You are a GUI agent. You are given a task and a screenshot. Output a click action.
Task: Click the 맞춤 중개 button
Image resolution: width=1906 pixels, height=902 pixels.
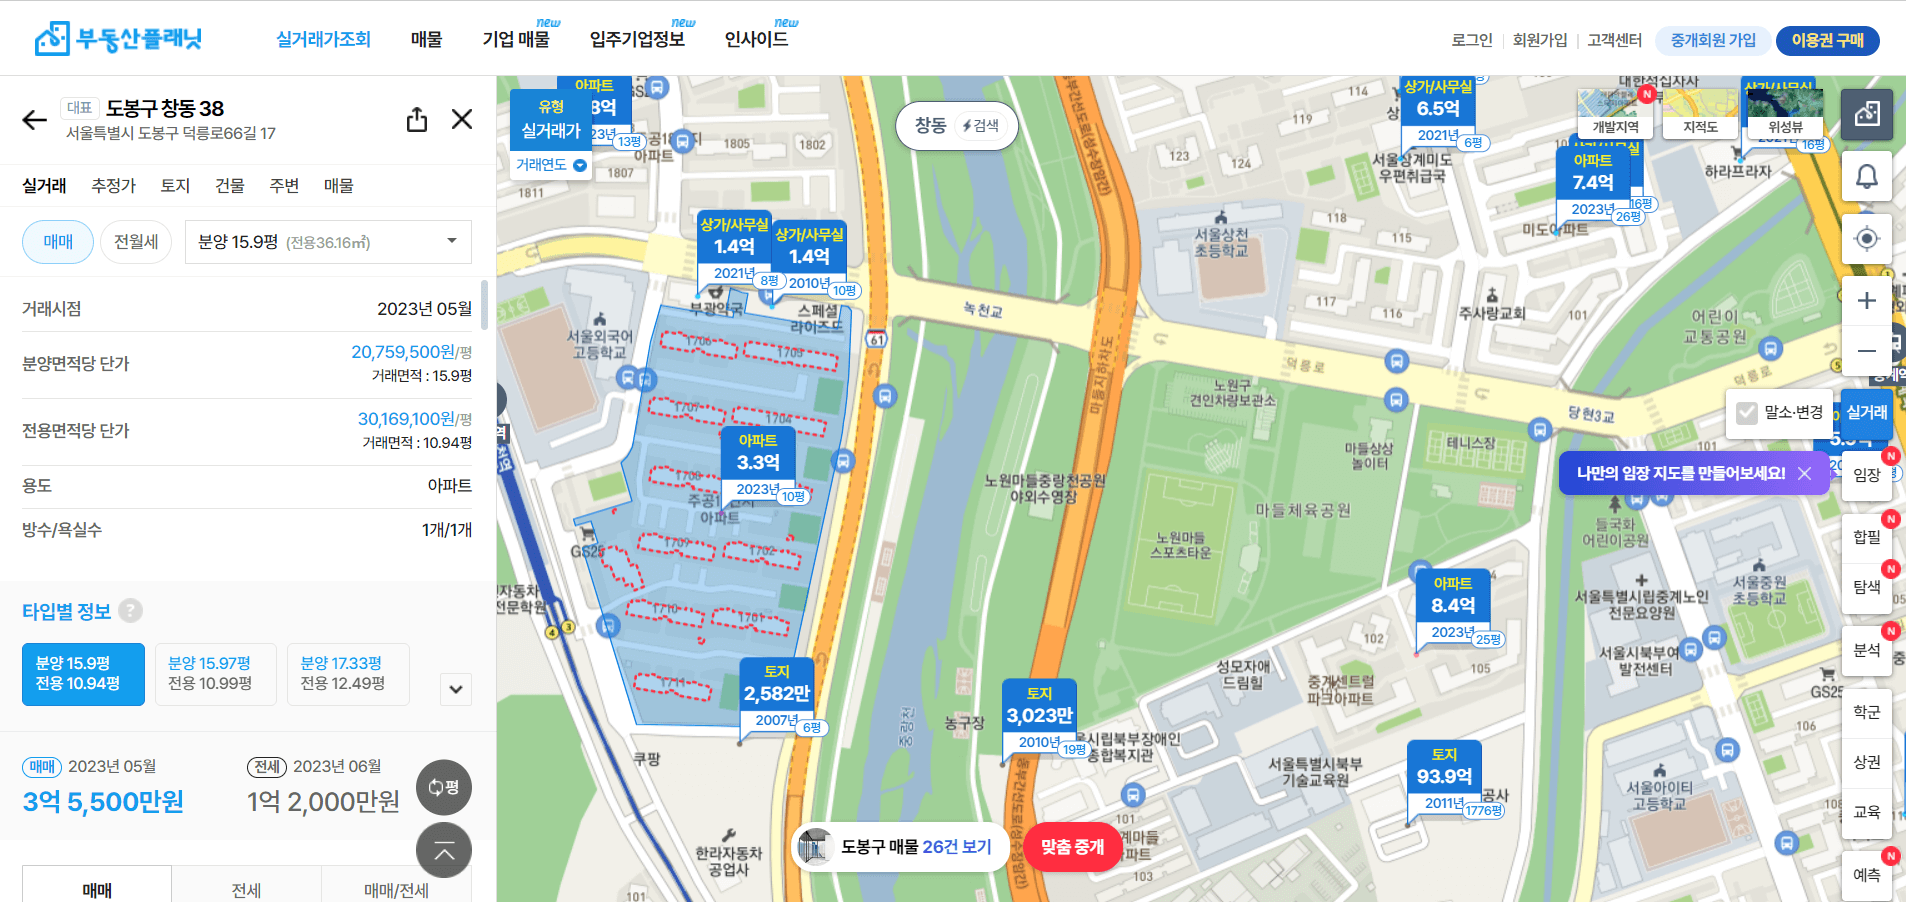pyautogui.click(x=1072, y=847)
